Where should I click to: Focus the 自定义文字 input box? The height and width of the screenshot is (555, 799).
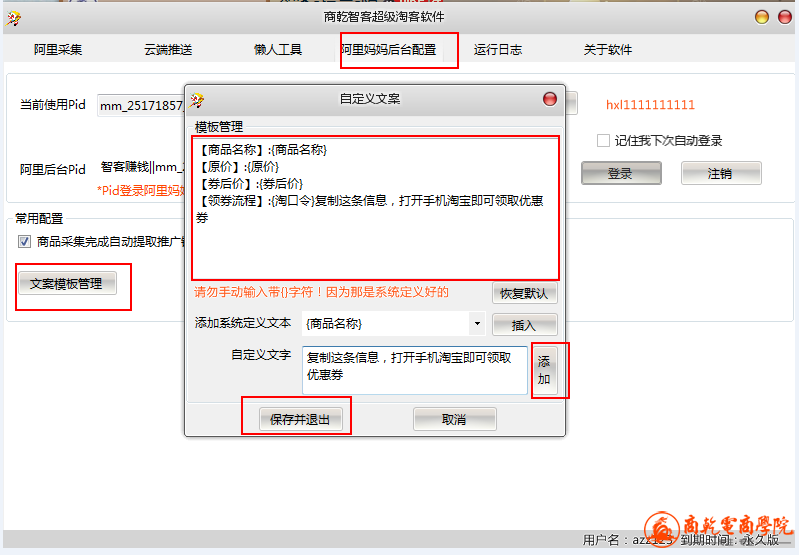[414, 371]
